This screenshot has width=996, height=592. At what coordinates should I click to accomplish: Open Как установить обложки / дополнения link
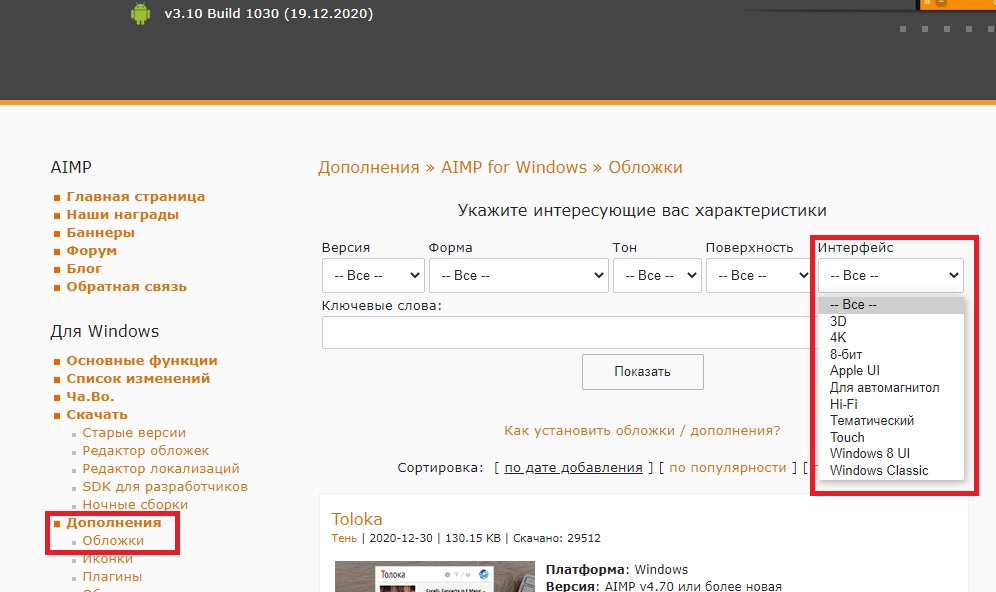[x=642, y=431]
